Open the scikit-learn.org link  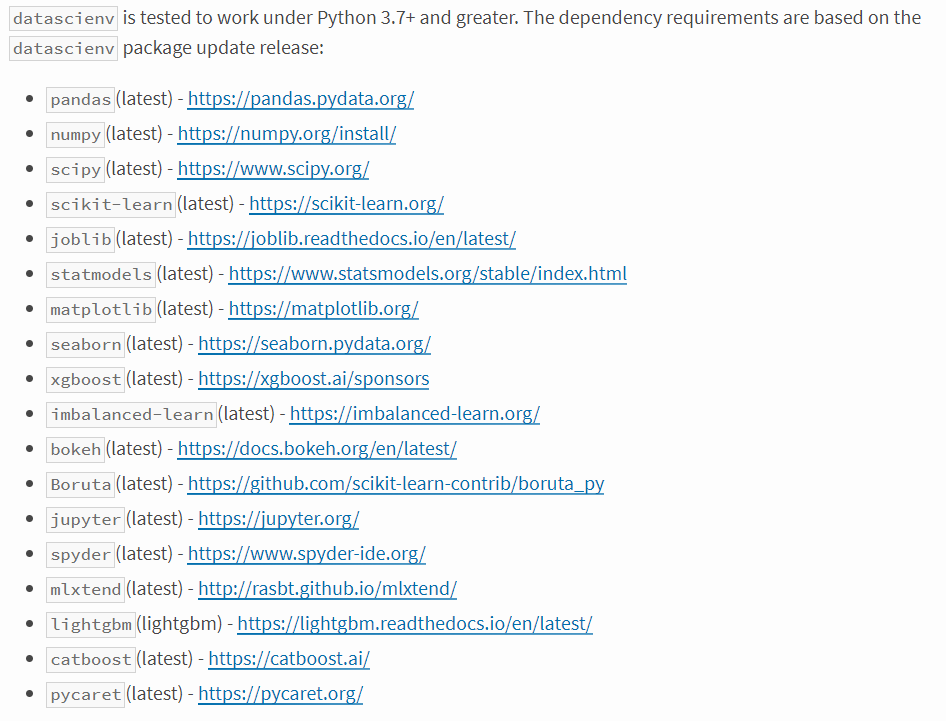click(x=346, y=204)
